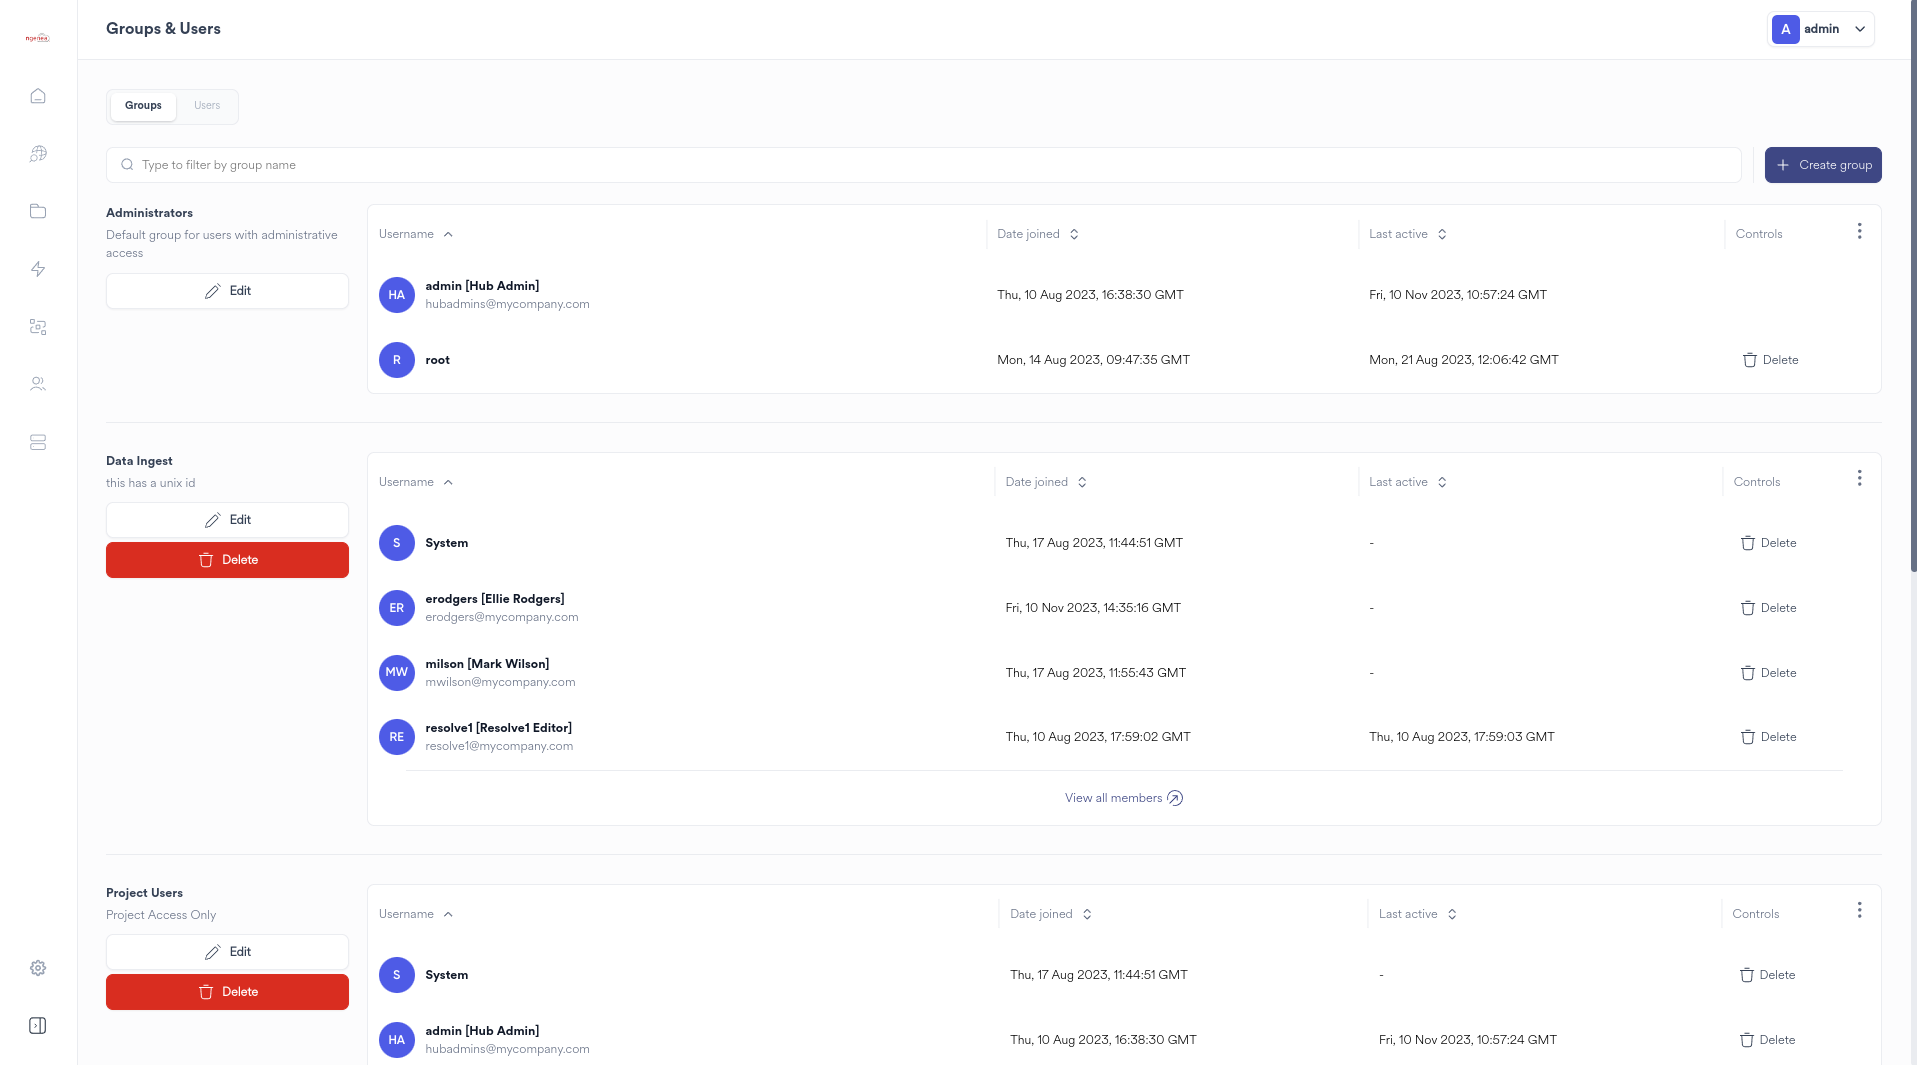Select the globe search icon in sidebar
Image resolution: width=1917 pixels, height=1065 pixels.
click(x=37, y=154)
